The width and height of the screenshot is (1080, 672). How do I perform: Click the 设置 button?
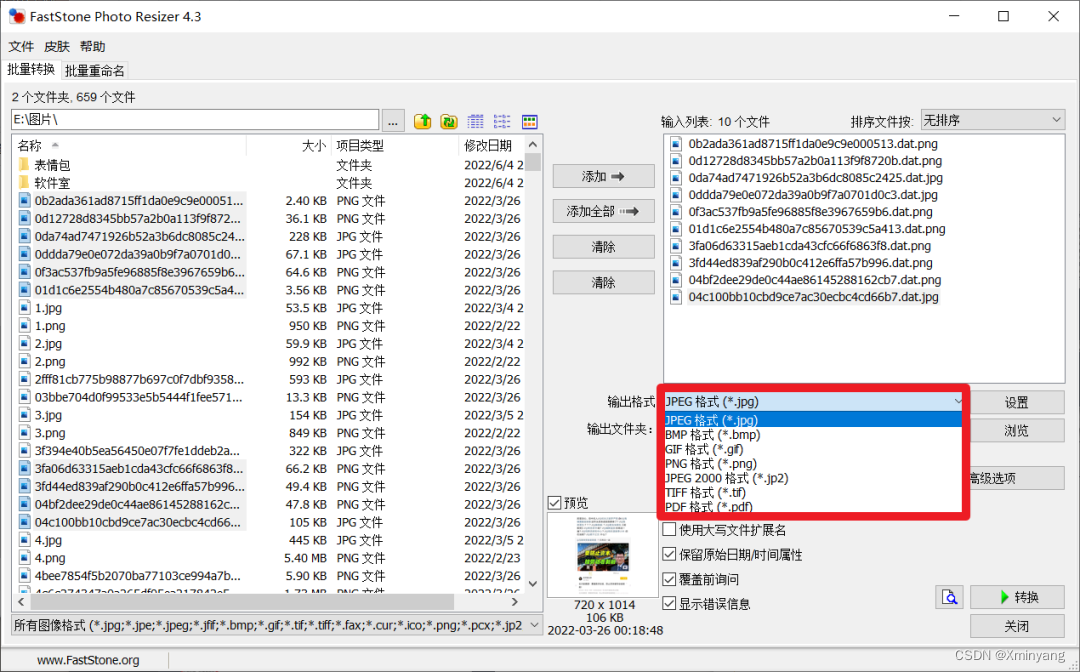[x=1017, y=402]
